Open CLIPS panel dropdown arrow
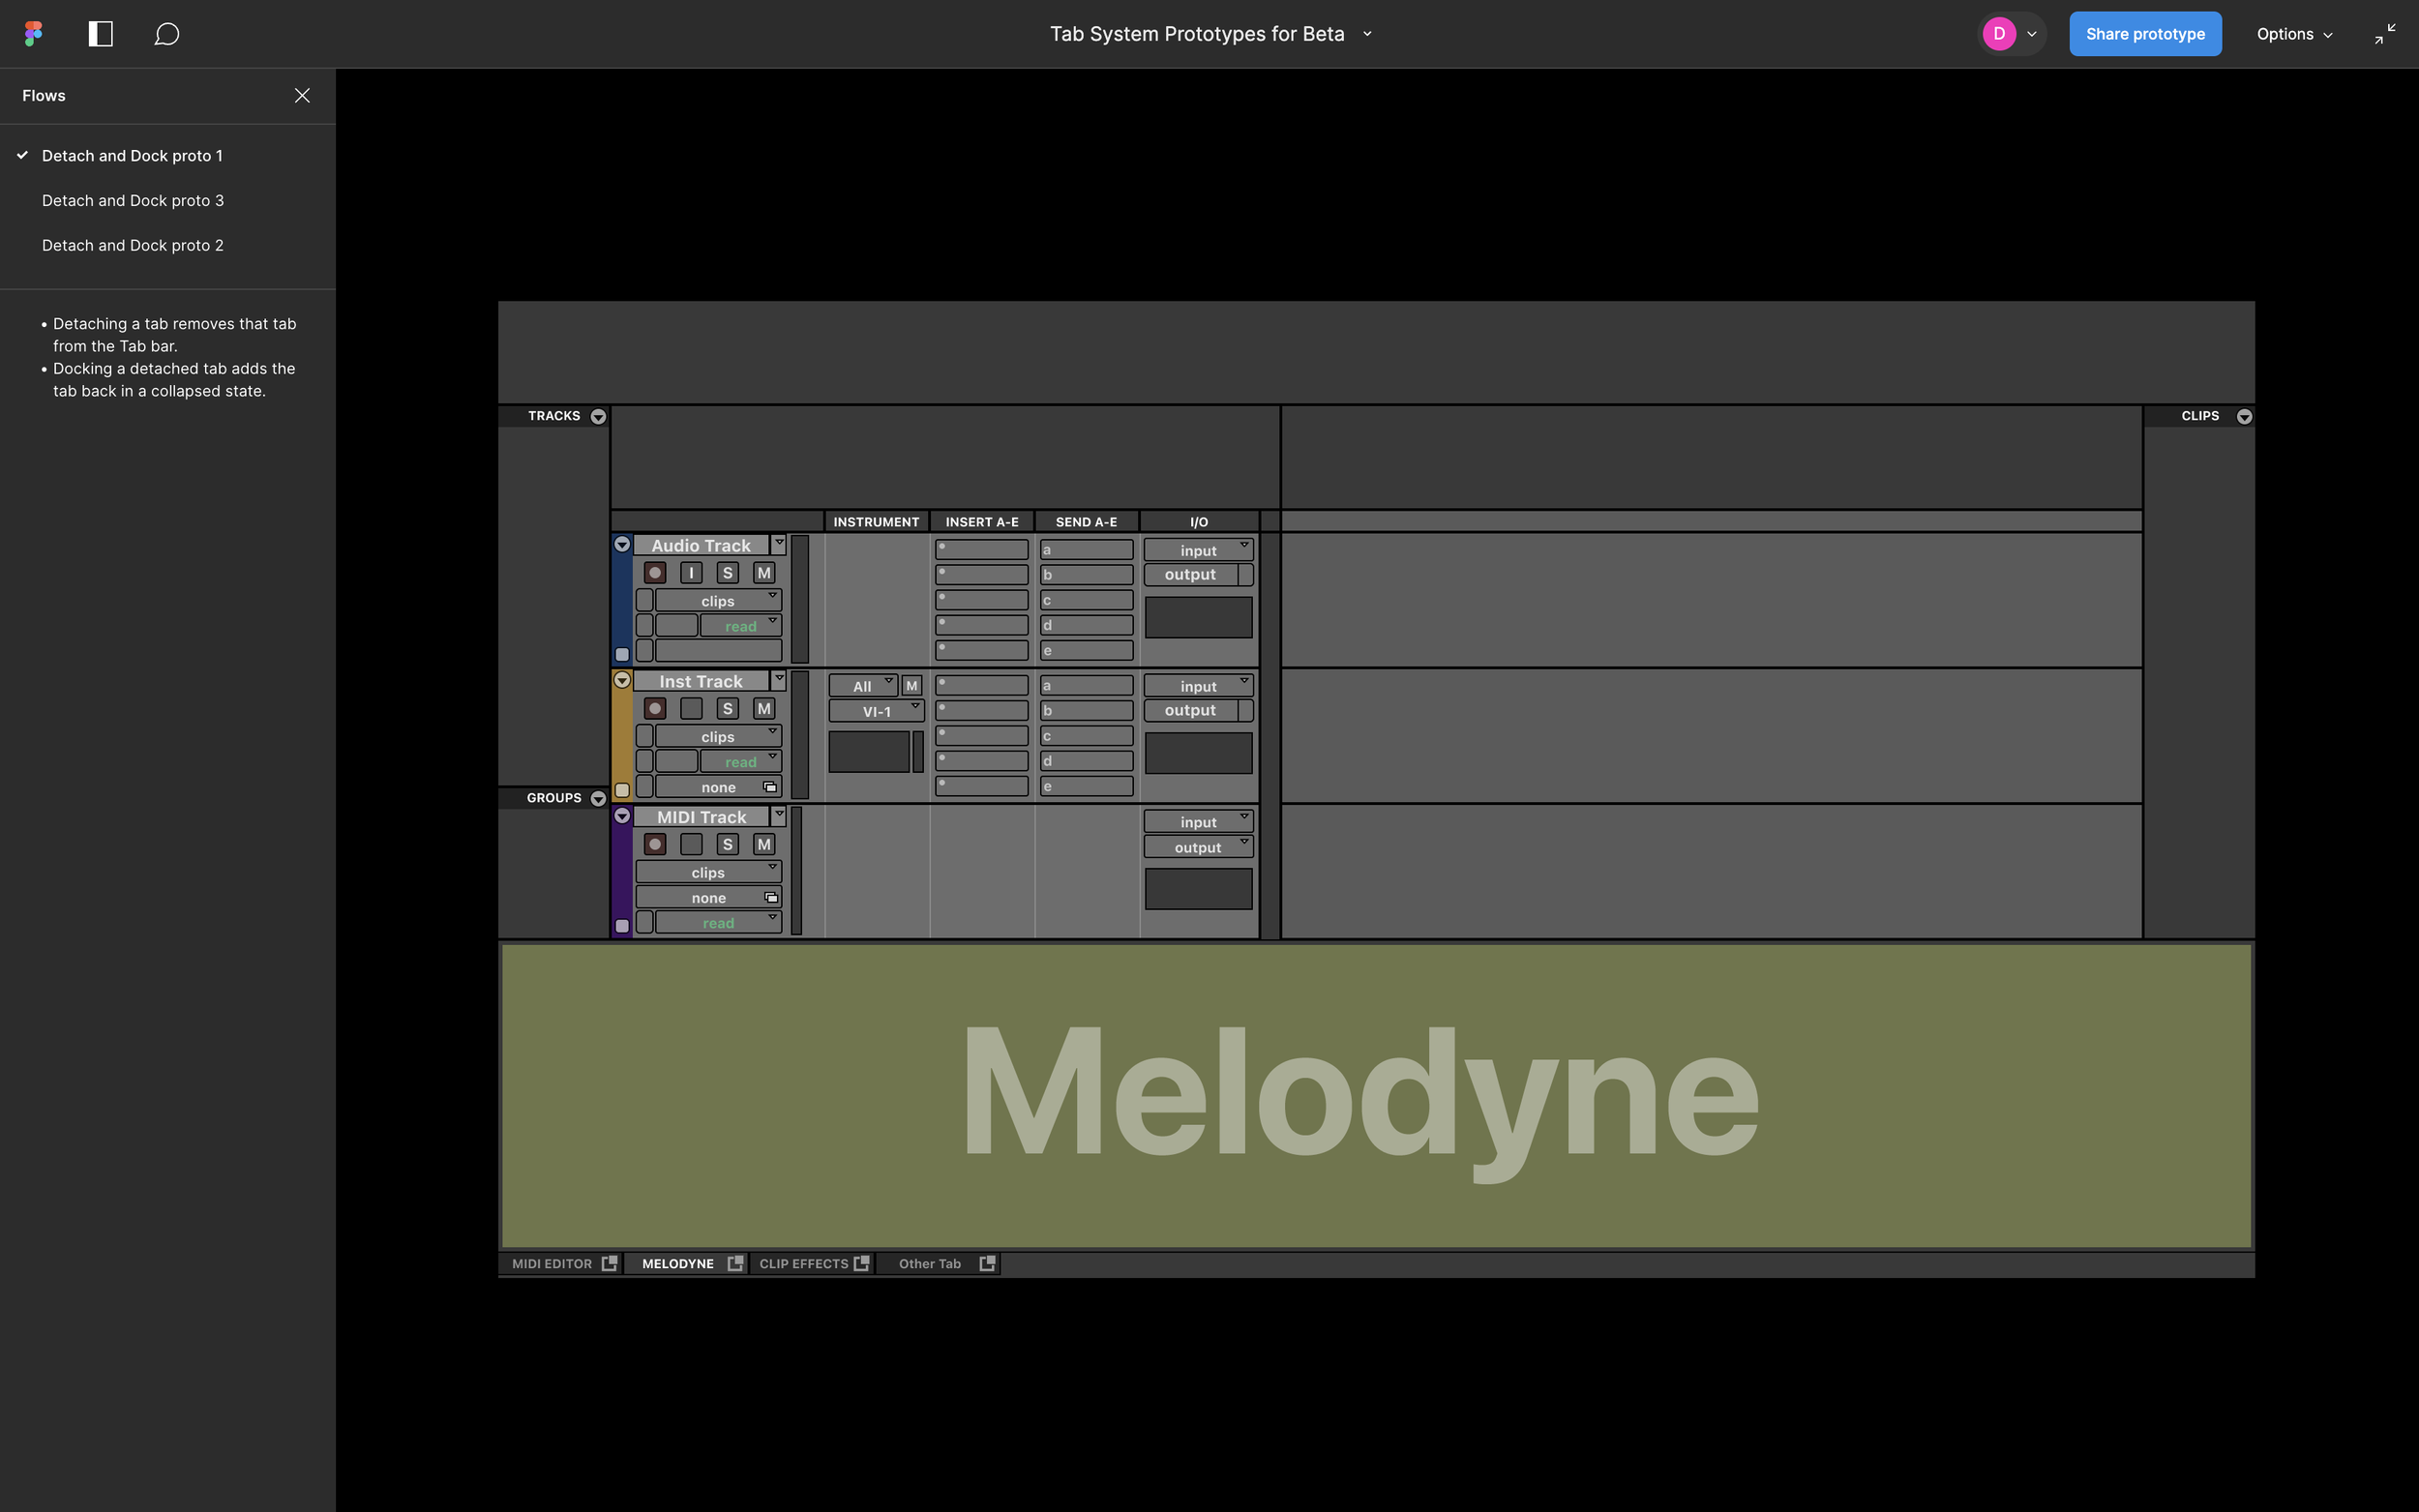The height and width of the screenshot is (1512, 2419). (x=2244, y=417)
